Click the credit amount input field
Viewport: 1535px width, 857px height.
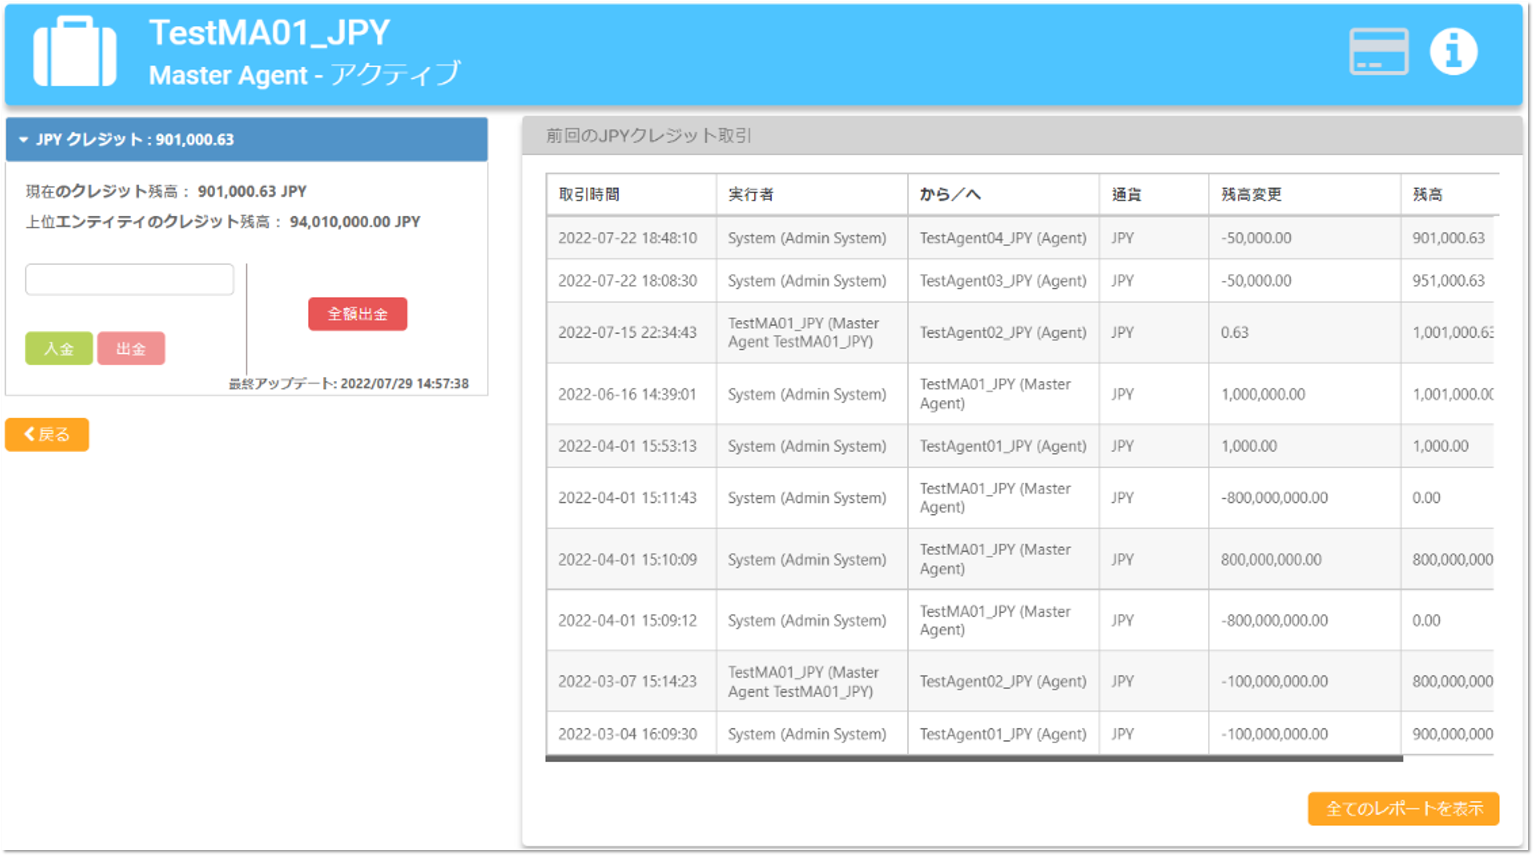click(x=130, y=280)
